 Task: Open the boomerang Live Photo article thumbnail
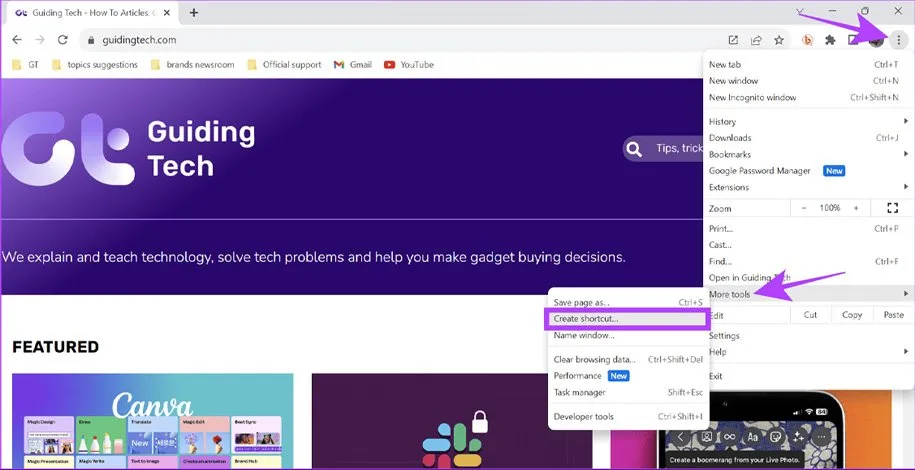coord(752,429)
